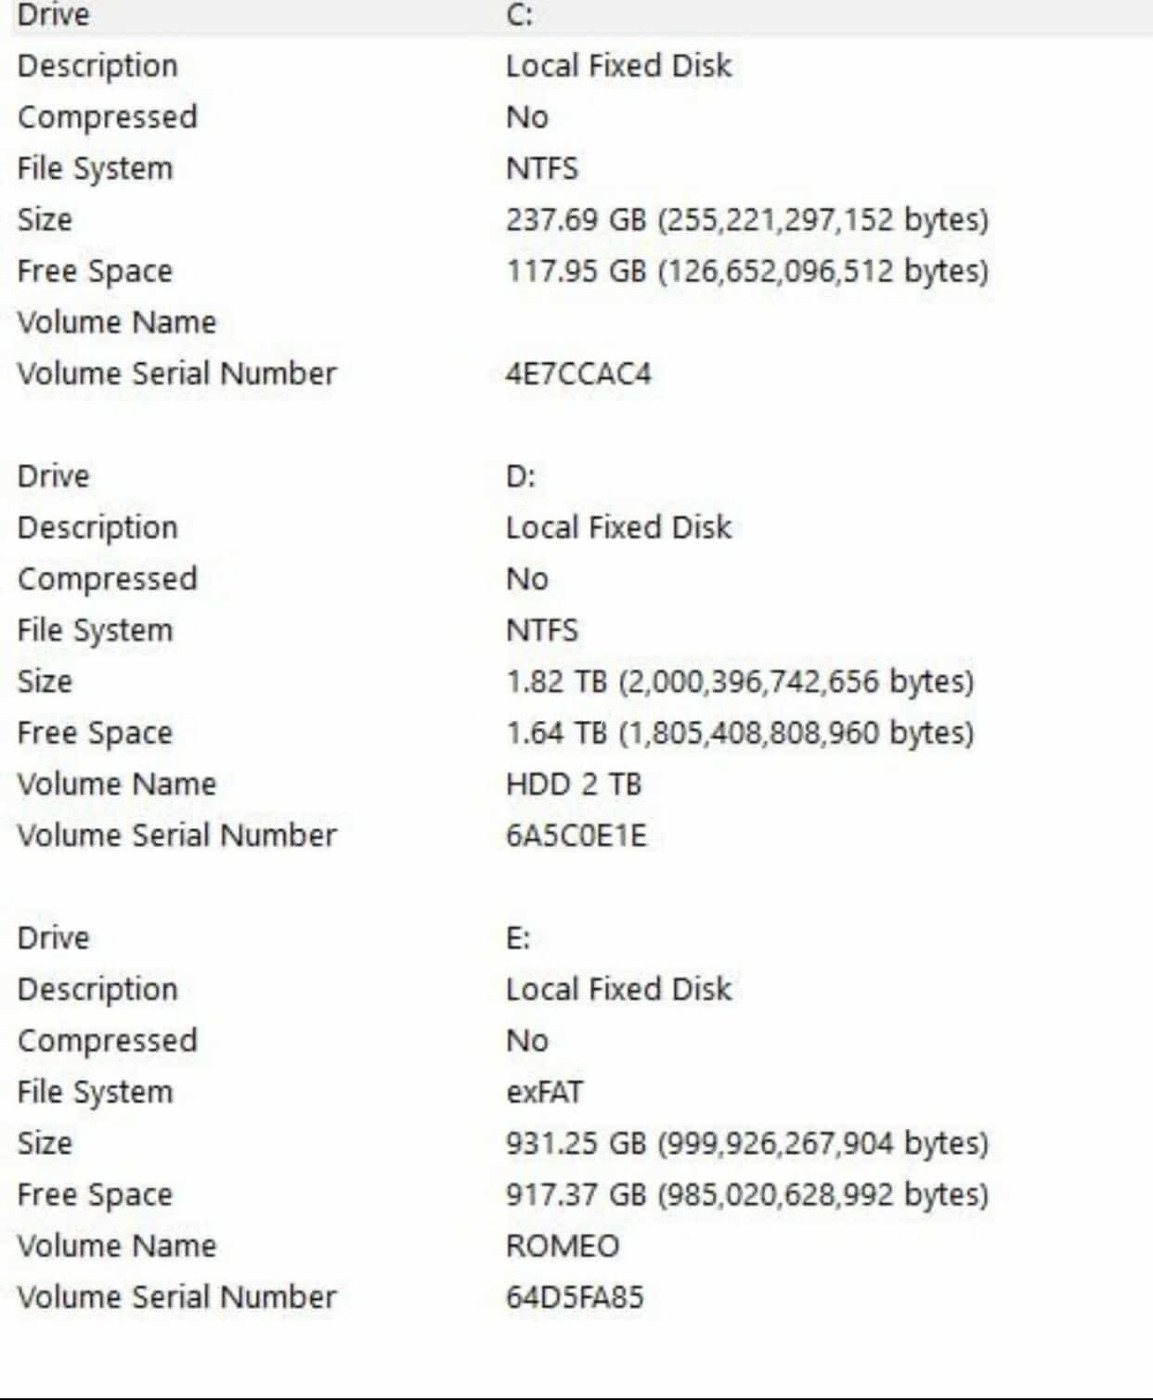
Task: Select Free Space 1.64 TB row
Action: (580, 733)
